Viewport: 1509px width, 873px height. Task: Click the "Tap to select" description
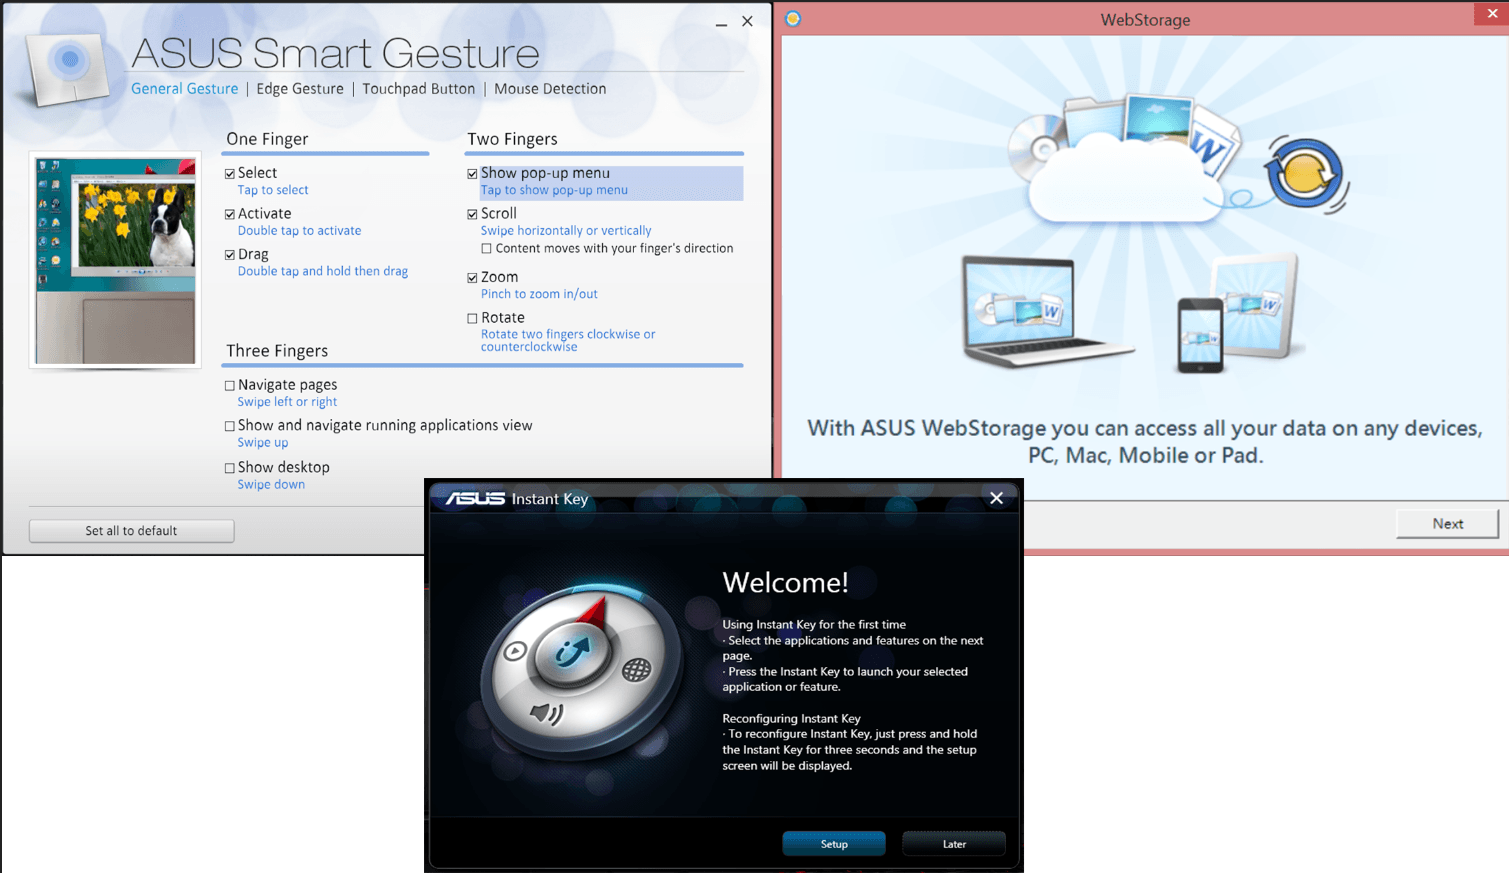273,190
